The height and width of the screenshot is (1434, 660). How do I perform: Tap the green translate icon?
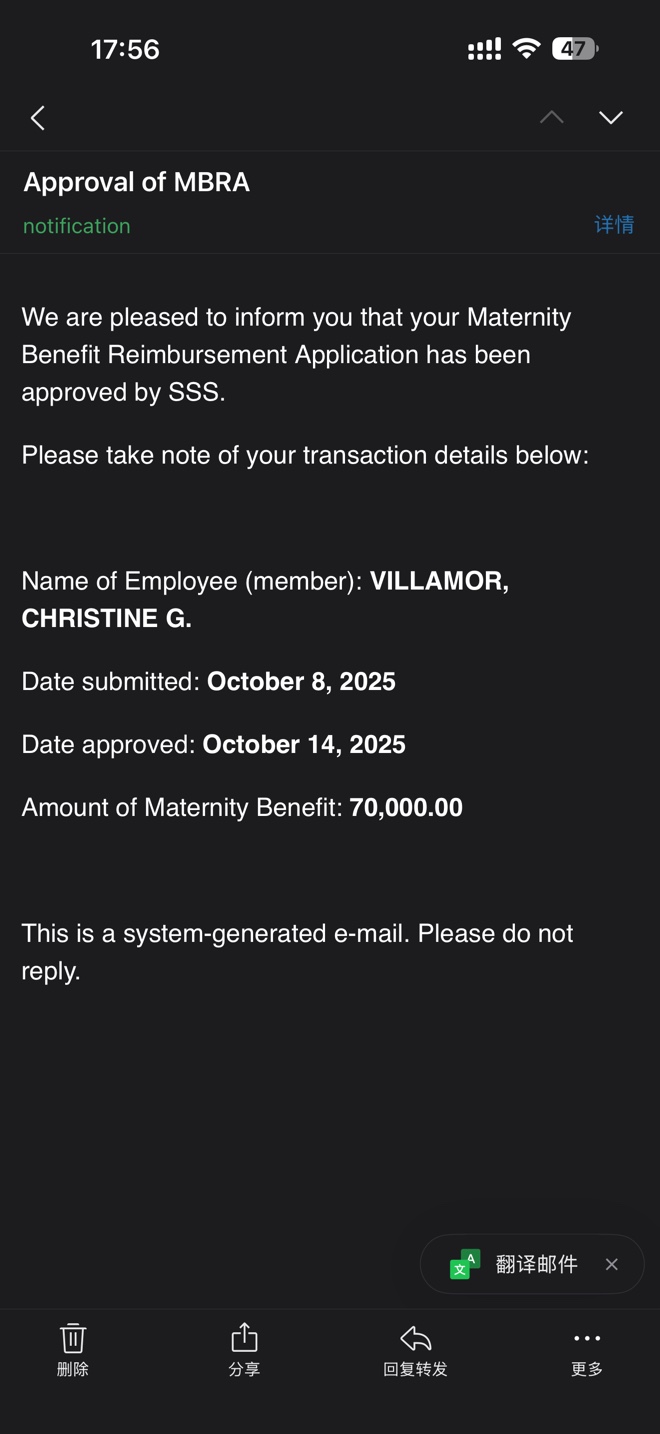465,1264
